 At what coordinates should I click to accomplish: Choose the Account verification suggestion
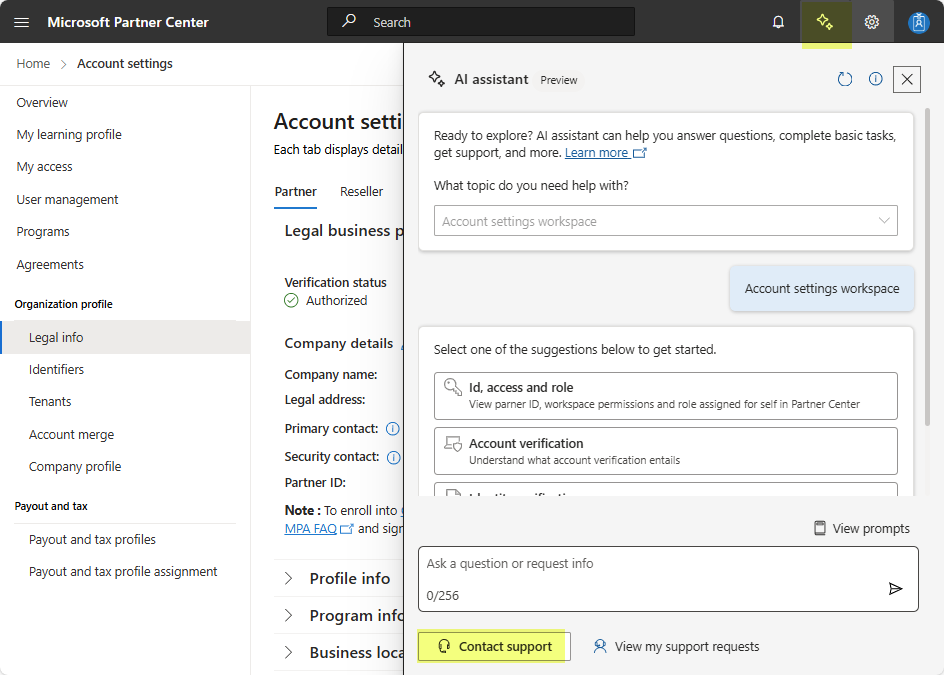pos(665,451)
